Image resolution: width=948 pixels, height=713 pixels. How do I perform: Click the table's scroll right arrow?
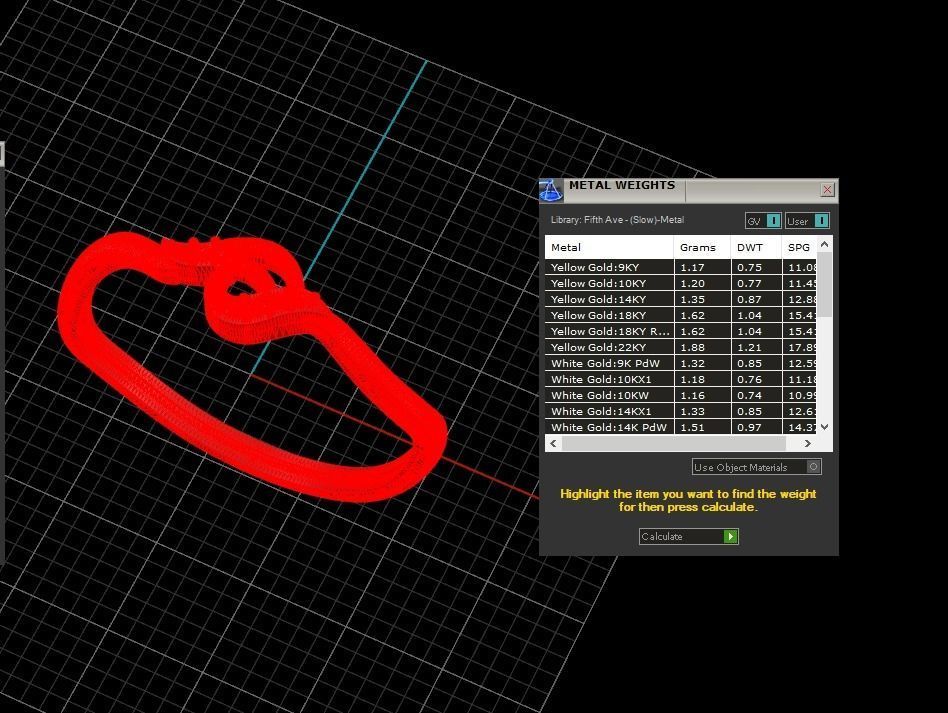(x=808, y=443)
